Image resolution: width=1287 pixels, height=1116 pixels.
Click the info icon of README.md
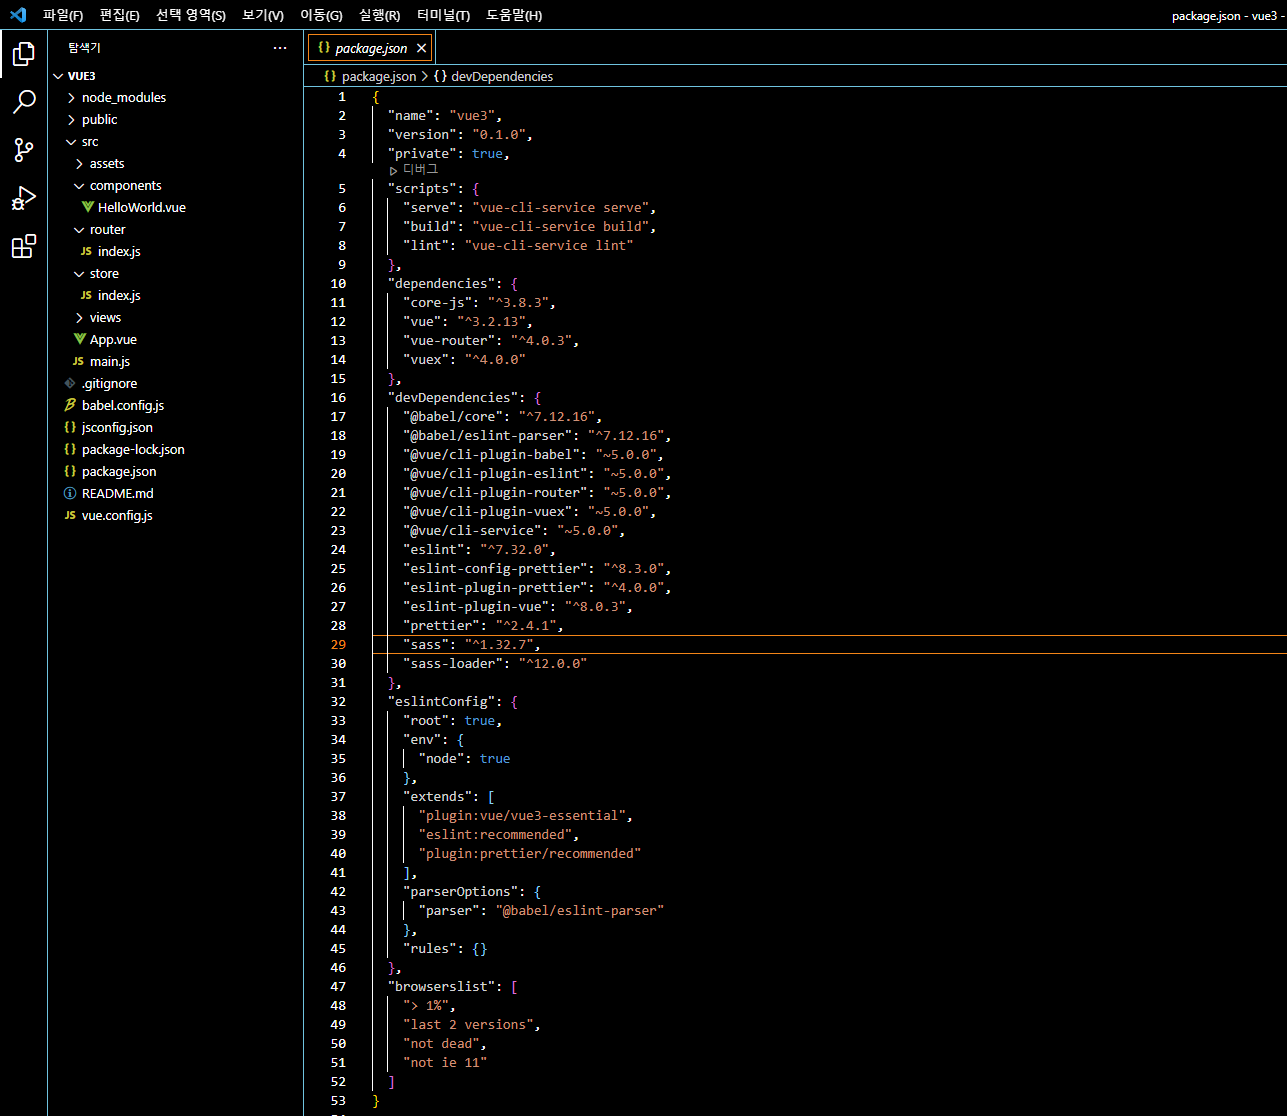(x=70, y=493)
